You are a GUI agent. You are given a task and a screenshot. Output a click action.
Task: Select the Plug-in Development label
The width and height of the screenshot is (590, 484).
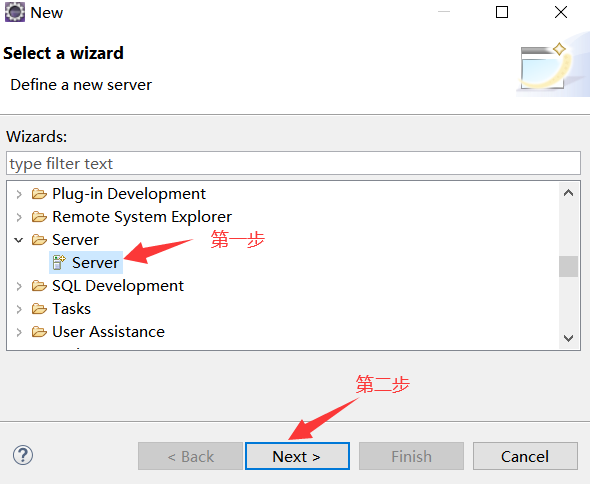tap(129, 194)
